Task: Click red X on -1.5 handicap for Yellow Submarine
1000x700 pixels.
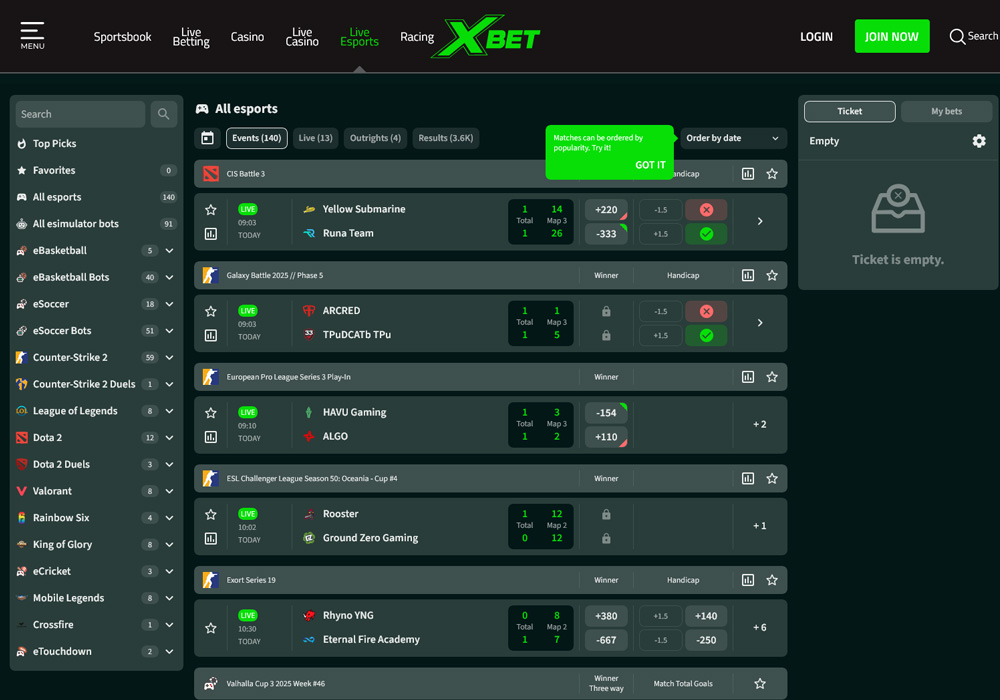Action: 706,209
